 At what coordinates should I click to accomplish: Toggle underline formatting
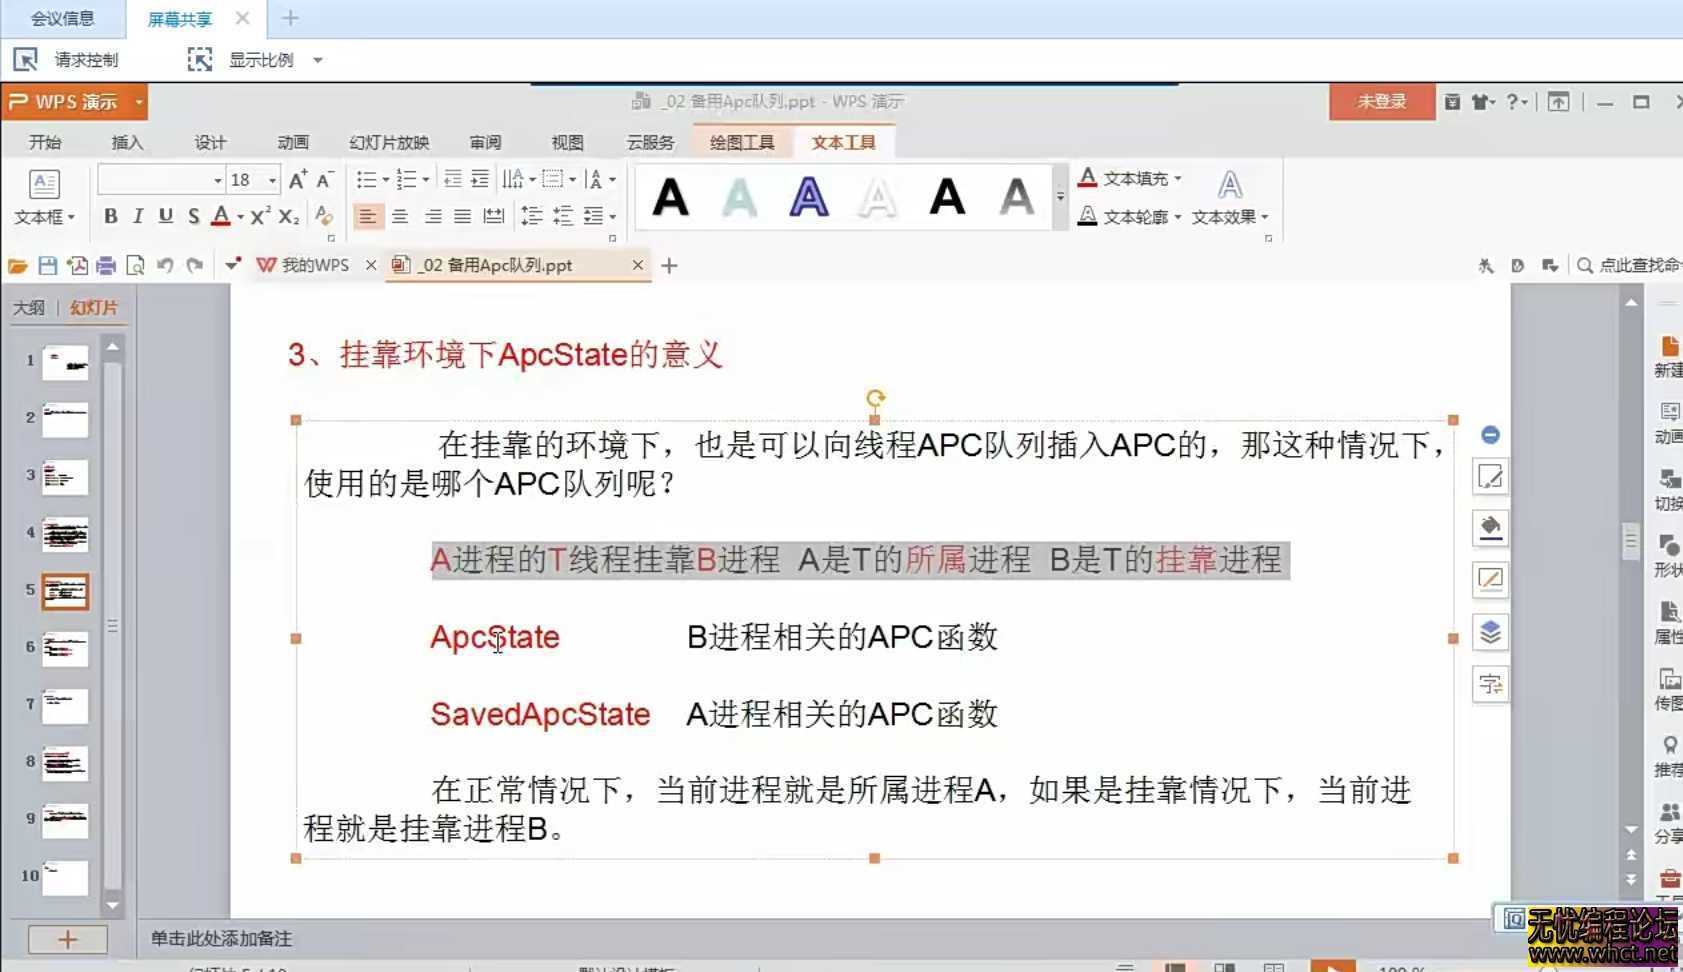point(164,216)
